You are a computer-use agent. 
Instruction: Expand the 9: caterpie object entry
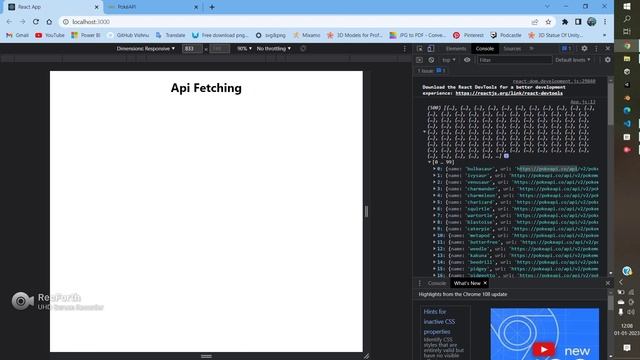click(434, 229)
